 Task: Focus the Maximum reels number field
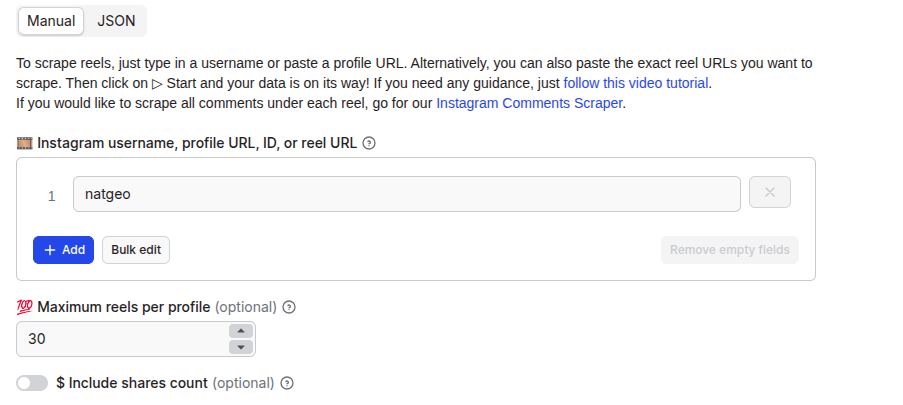[120, 339]
